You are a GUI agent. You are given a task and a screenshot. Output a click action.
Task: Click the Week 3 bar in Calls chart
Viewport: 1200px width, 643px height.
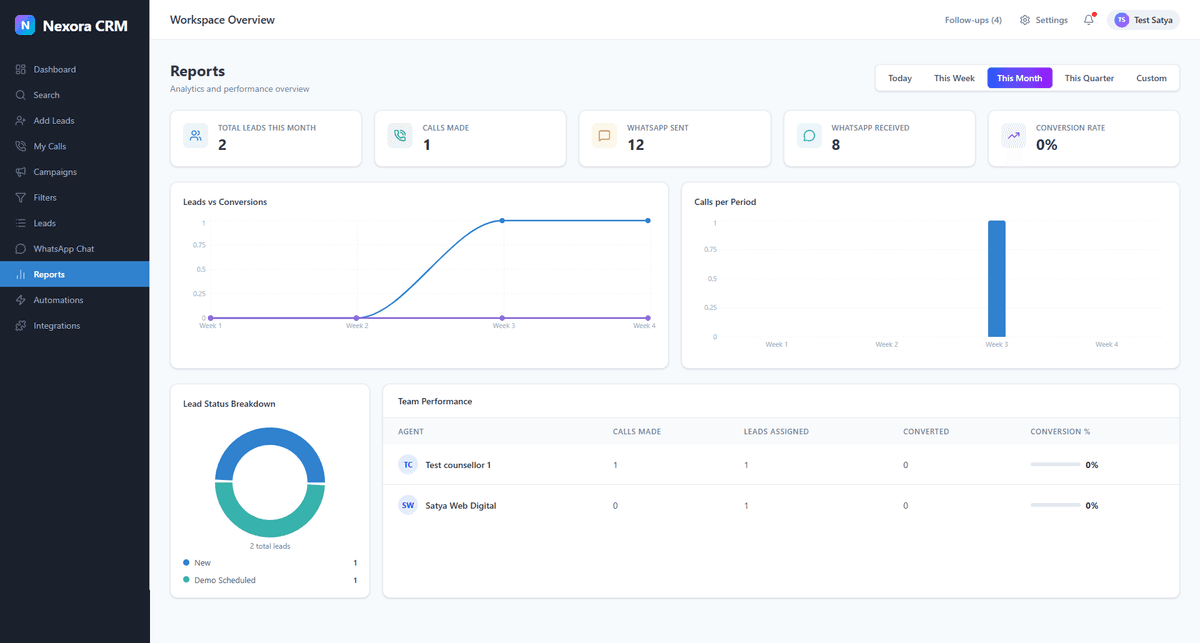(996, 279)
